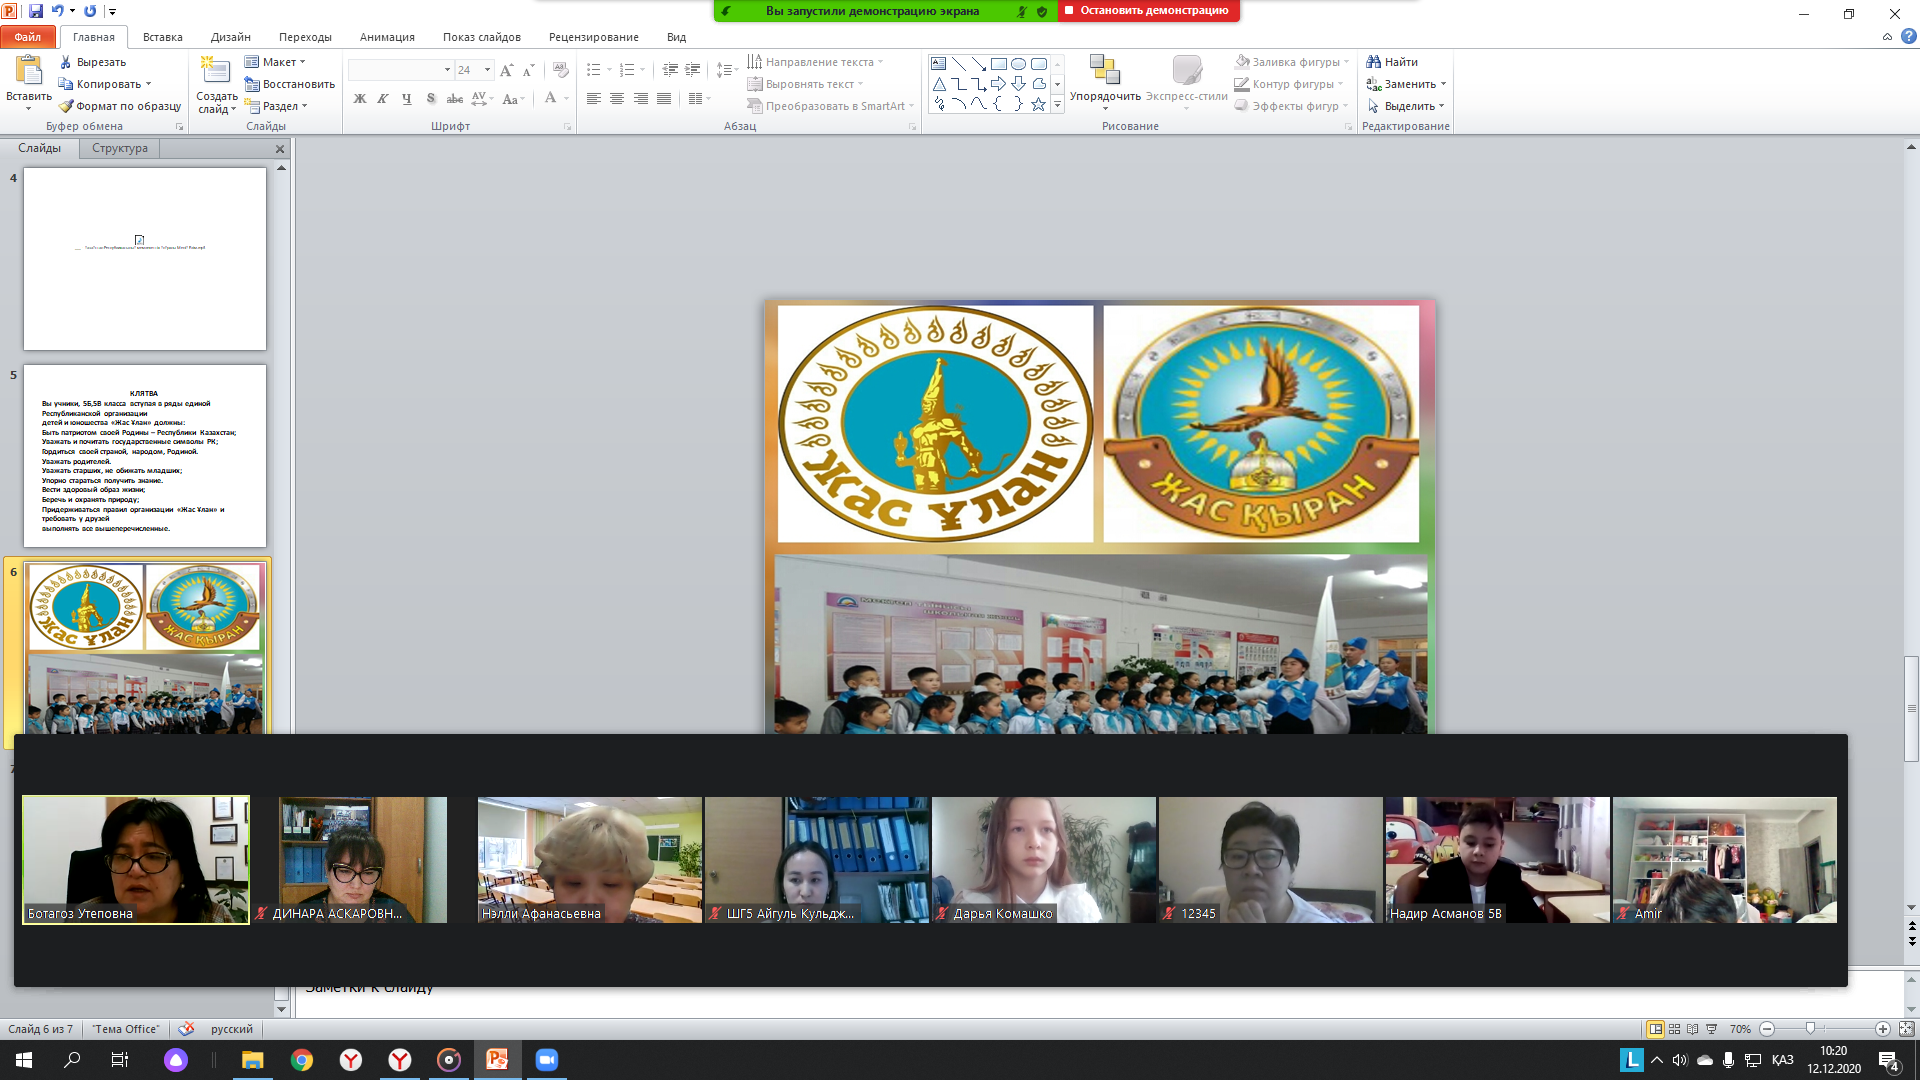Click the zoom slider handle in status bar
1920x1080 pixels.
(1810, 1029)
